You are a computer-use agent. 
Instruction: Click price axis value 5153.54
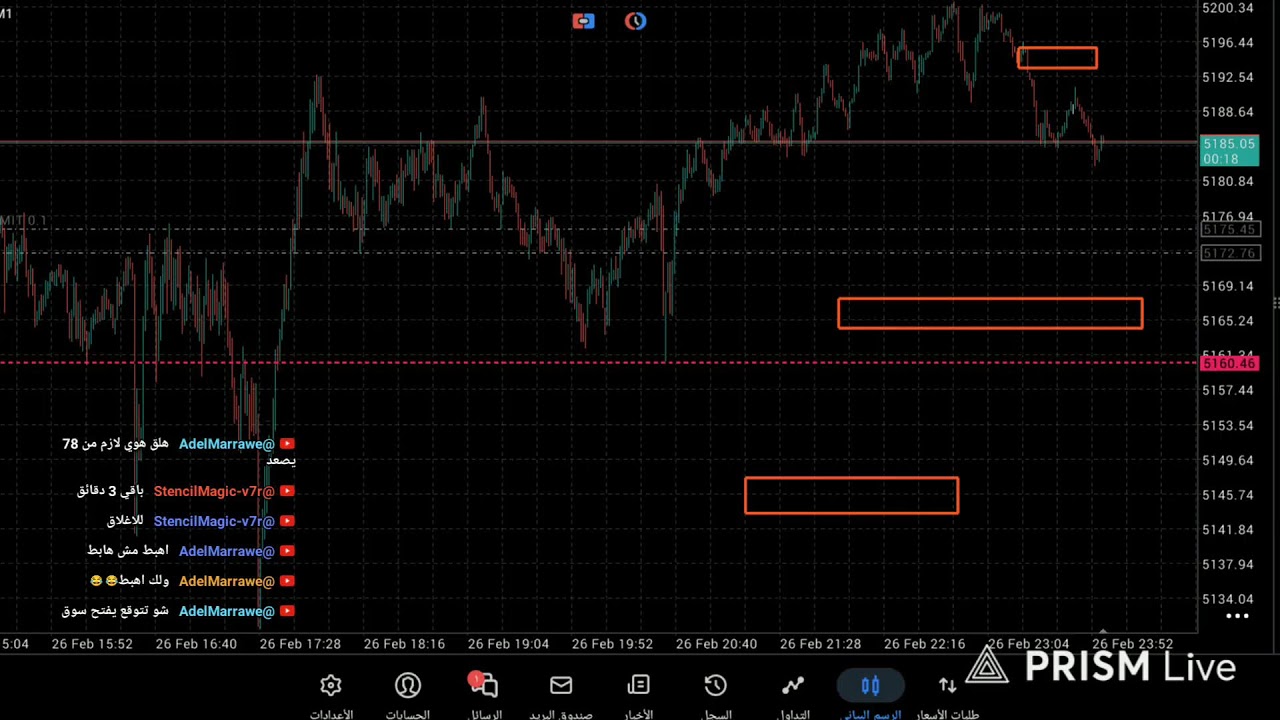point(1228,426)
